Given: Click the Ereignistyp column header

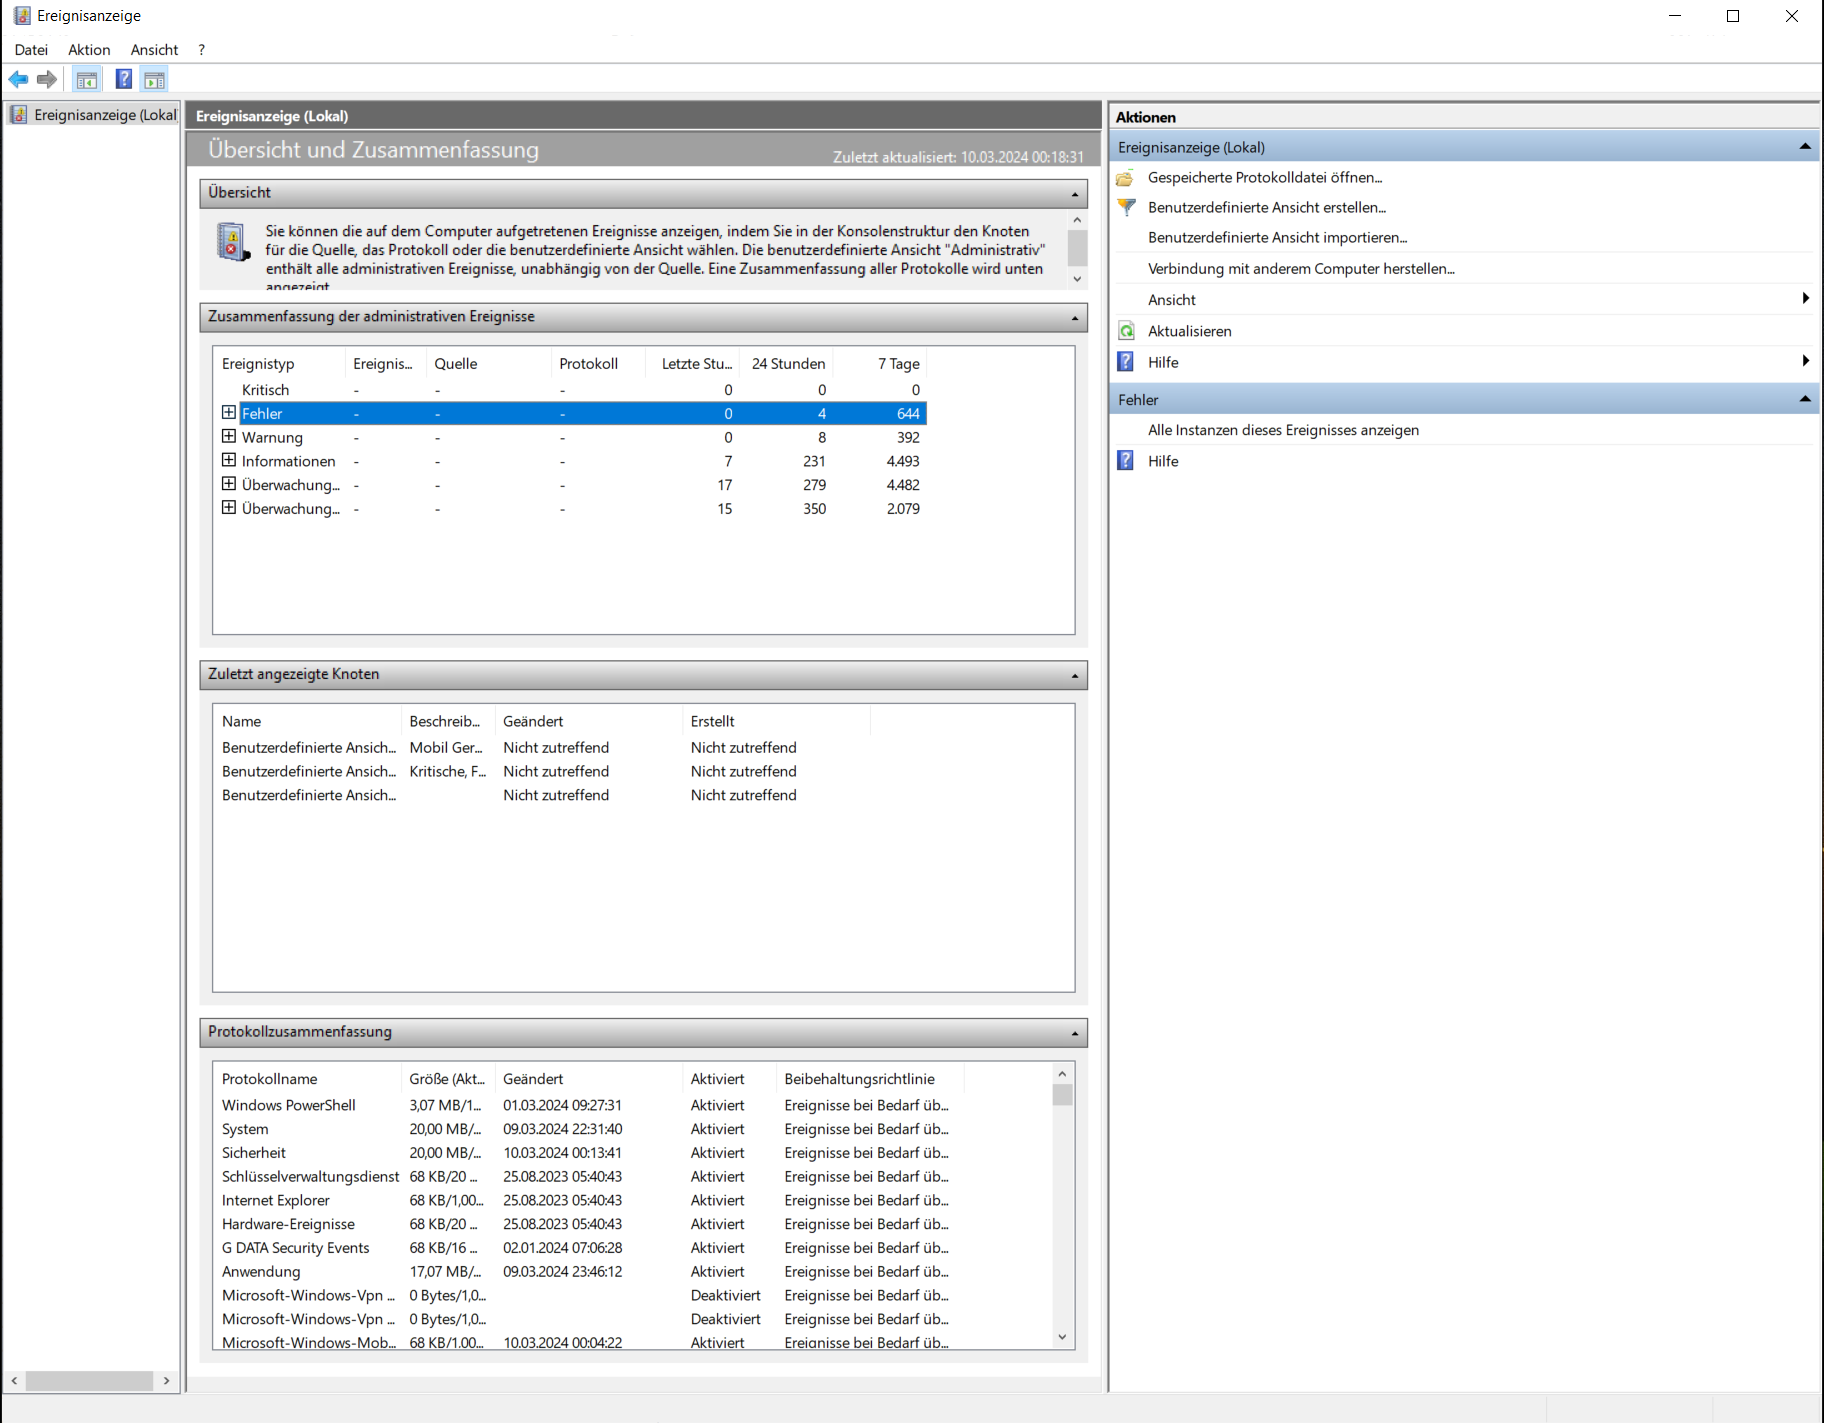Looking at the screenshot, I should (279, 364).
